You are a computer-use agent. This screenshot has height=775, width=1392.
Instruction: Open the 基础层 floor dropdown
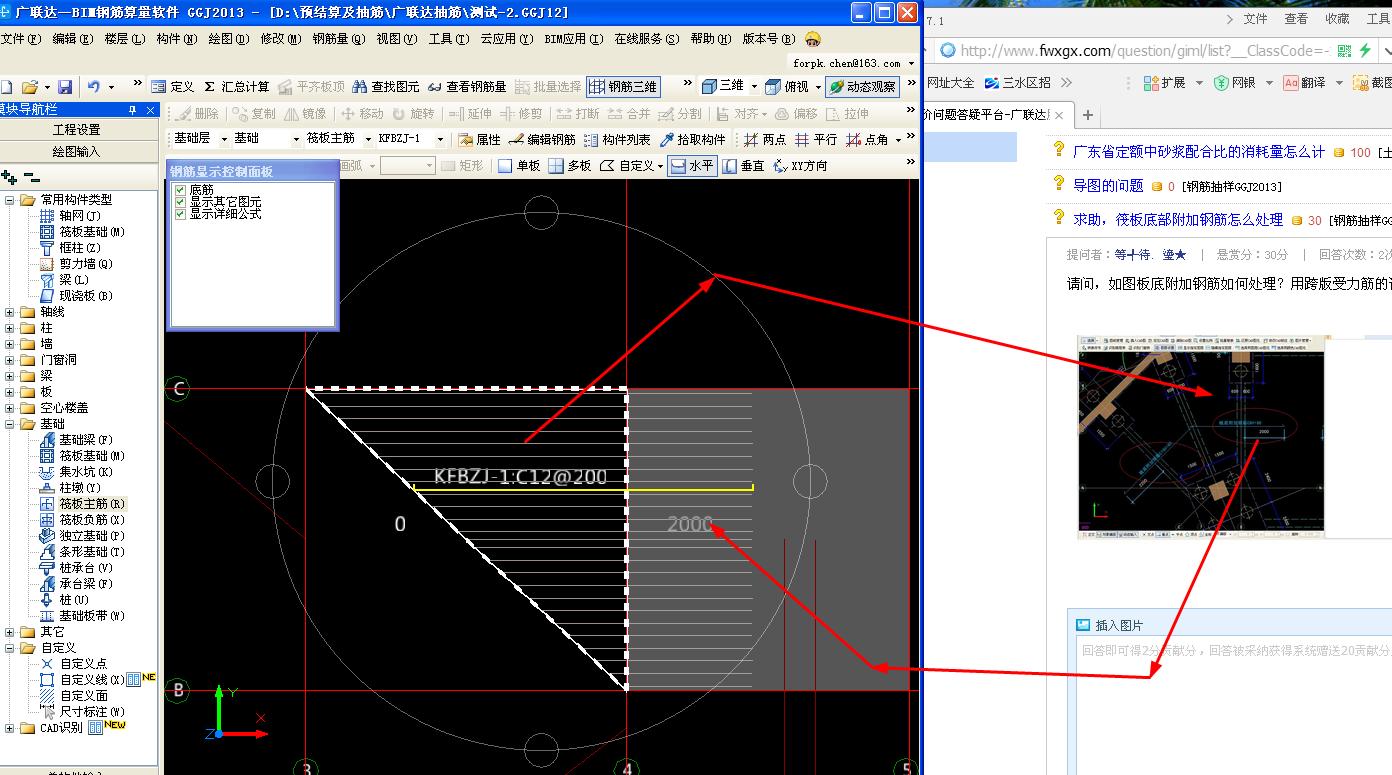click(x=224, y=140)
